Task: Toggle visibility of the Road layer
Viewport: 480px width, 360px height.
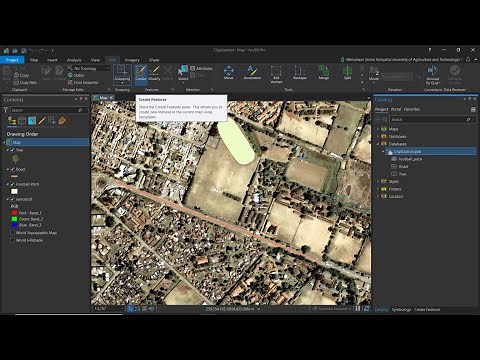Action: pyautogui.click(x=12, y=169)
